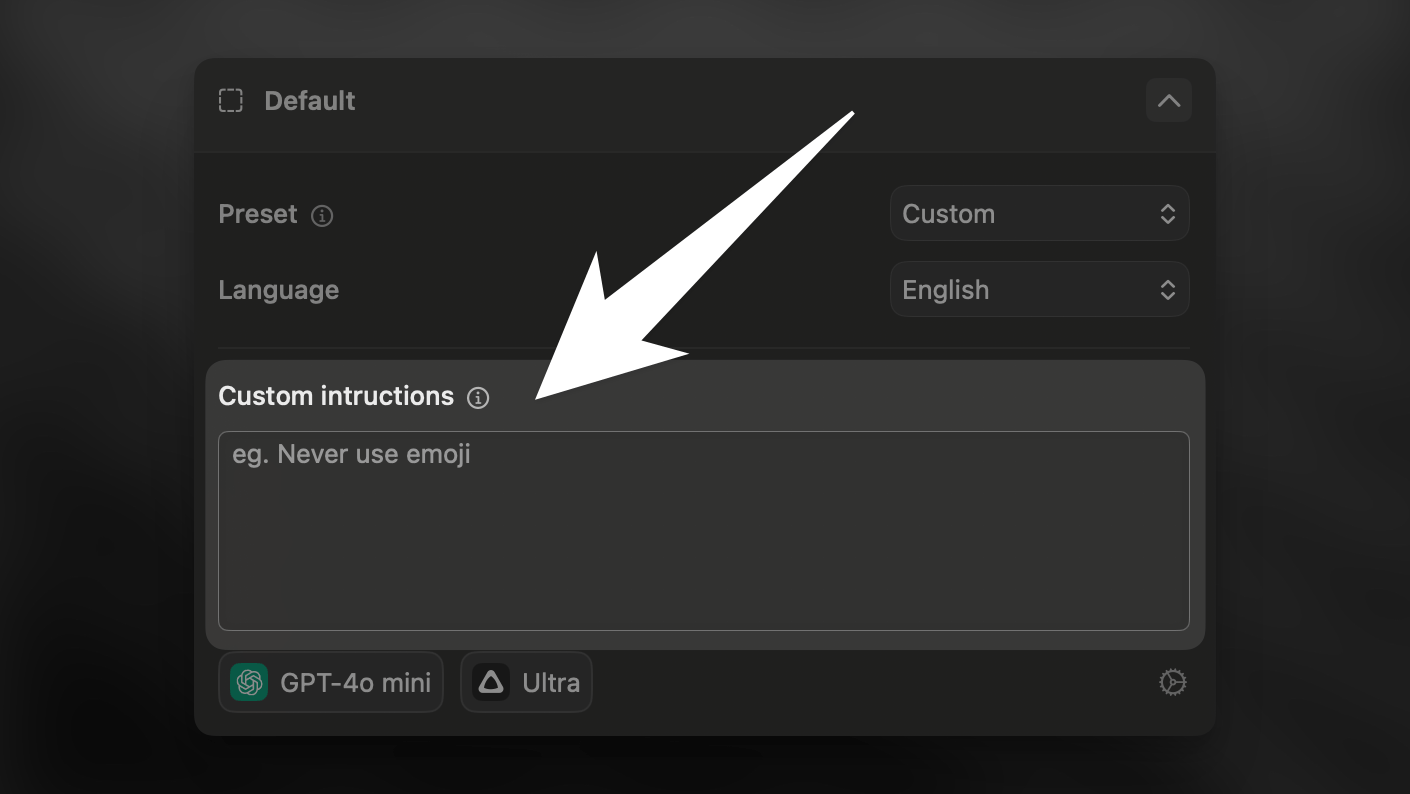Viewport: 1410px width, 794px height.
Task: Click the up-down arrows on the Custom selector
Action: pyautogui.click(x=1167, y=214)
